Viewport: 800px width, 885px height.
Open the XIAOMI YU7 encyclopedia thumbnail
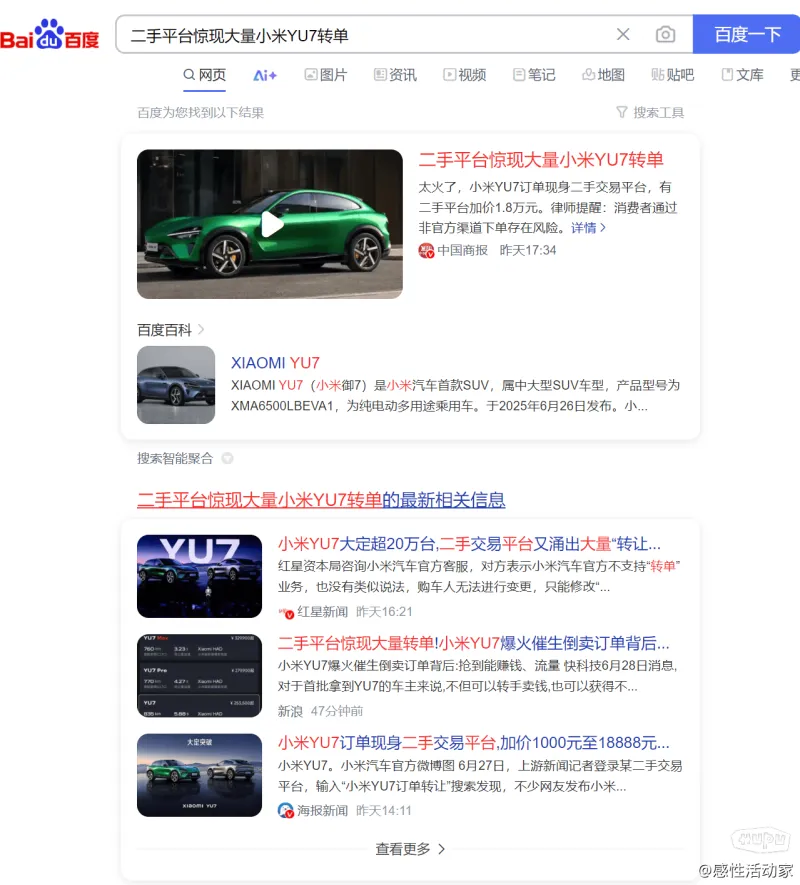point(176,385)
